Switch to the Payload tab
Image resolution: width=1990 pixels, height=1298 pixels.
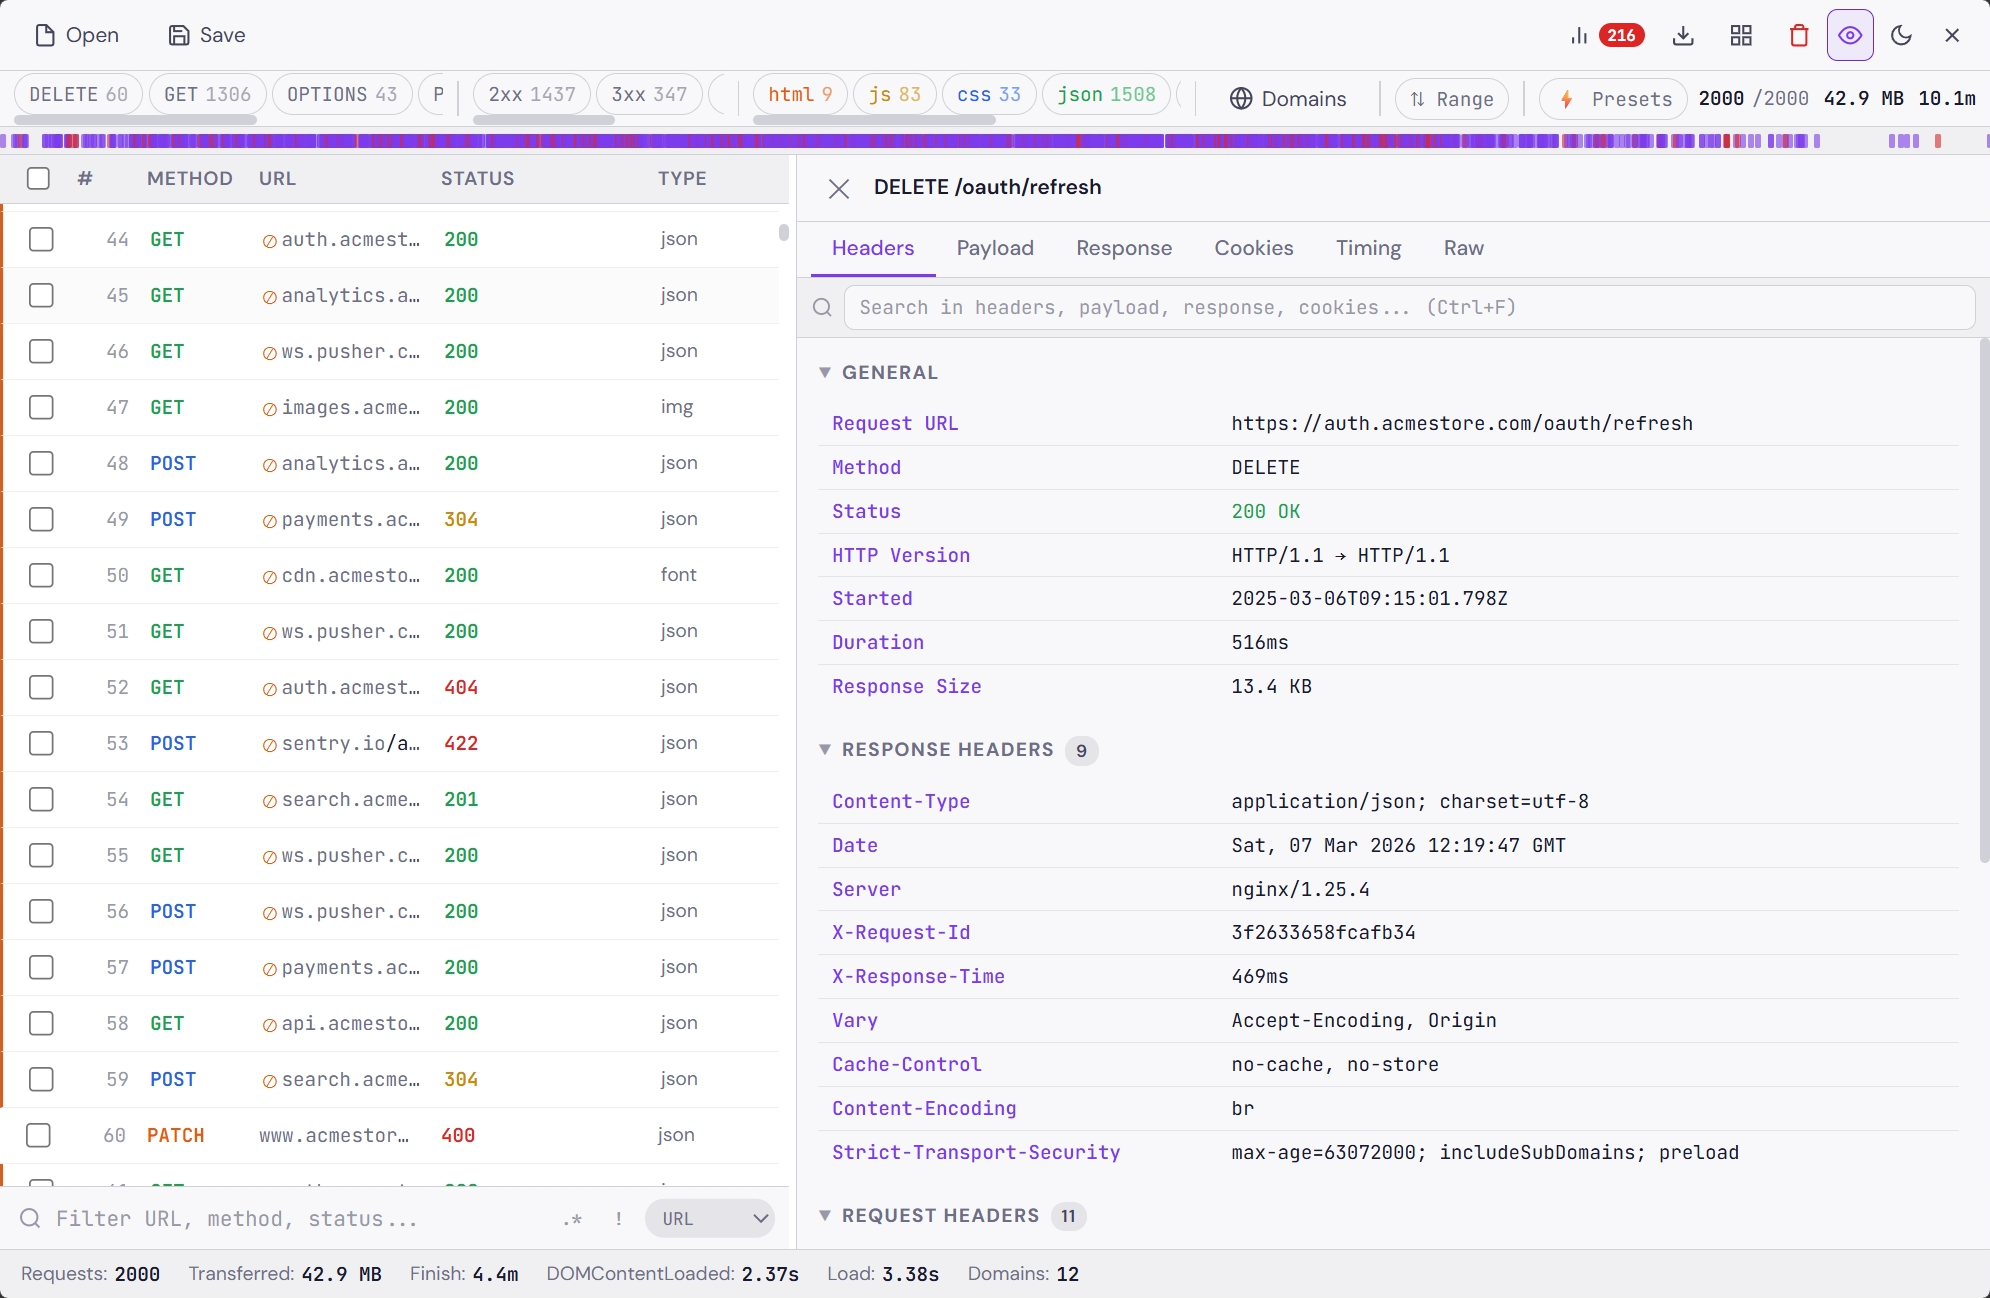994,248
